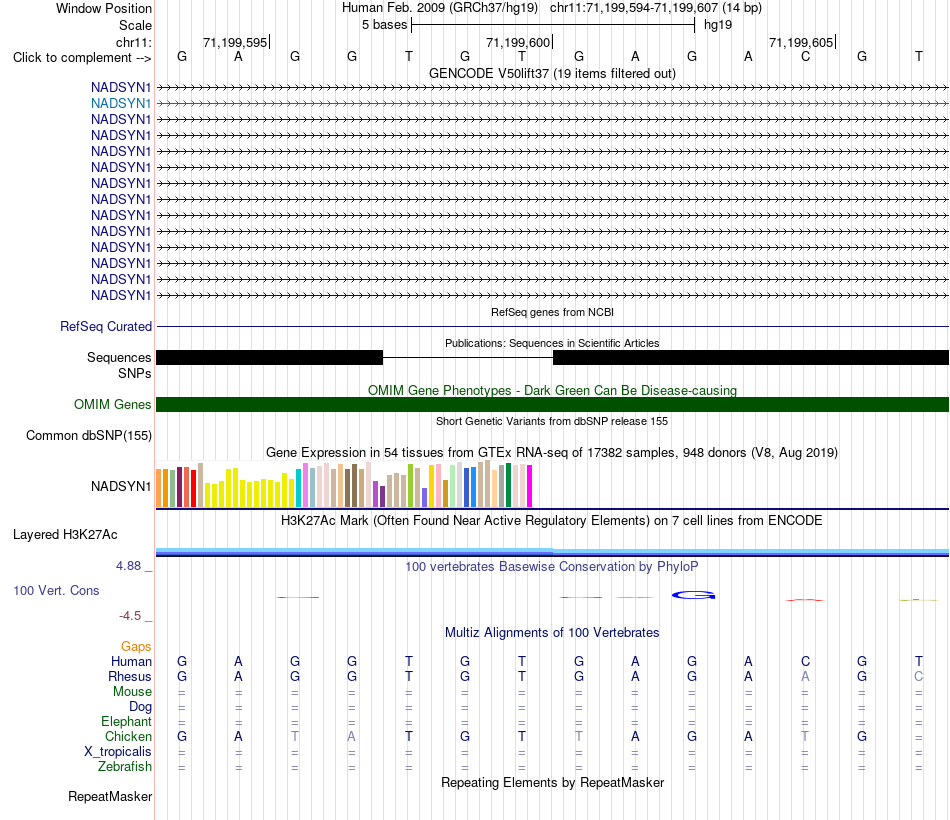Click the NADSYN1 label beside GTEx chart

coord(121,486)
